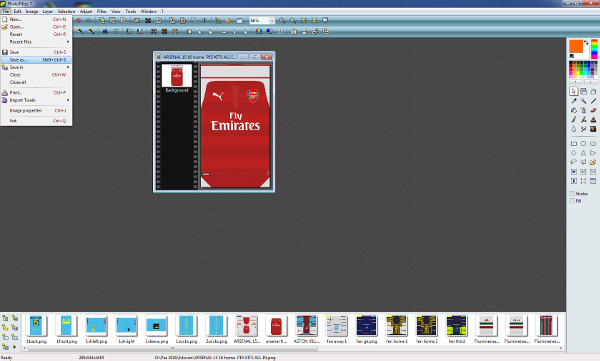Select the Spray tool
This screenshot has width=600, height=361.
(583, 110)
